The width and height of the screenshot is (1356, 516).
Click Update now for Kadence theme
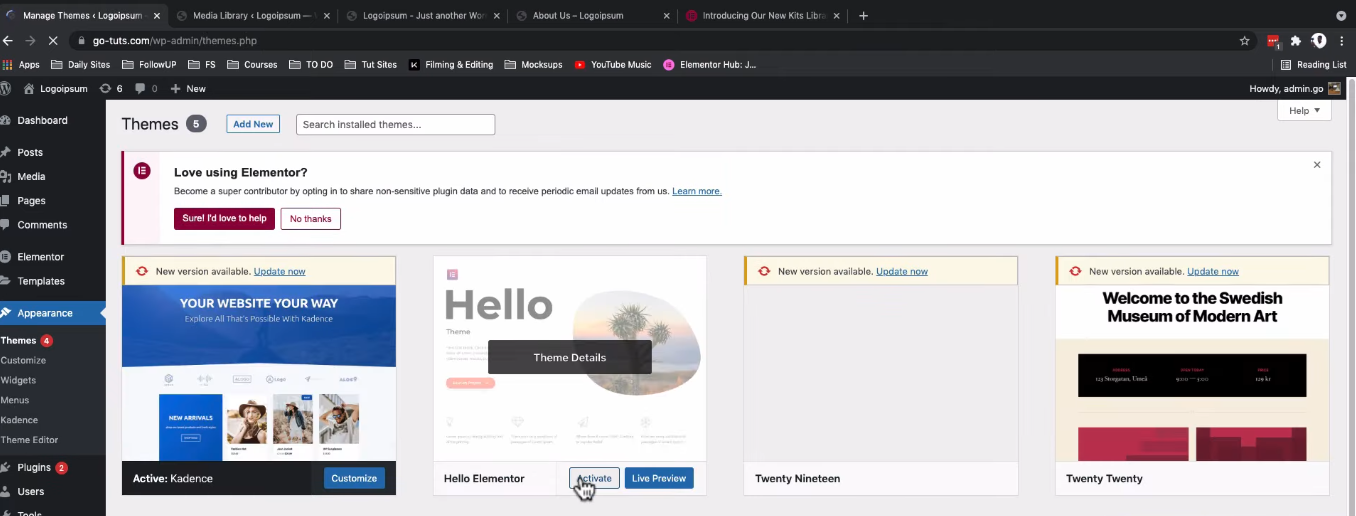[280, 271]
